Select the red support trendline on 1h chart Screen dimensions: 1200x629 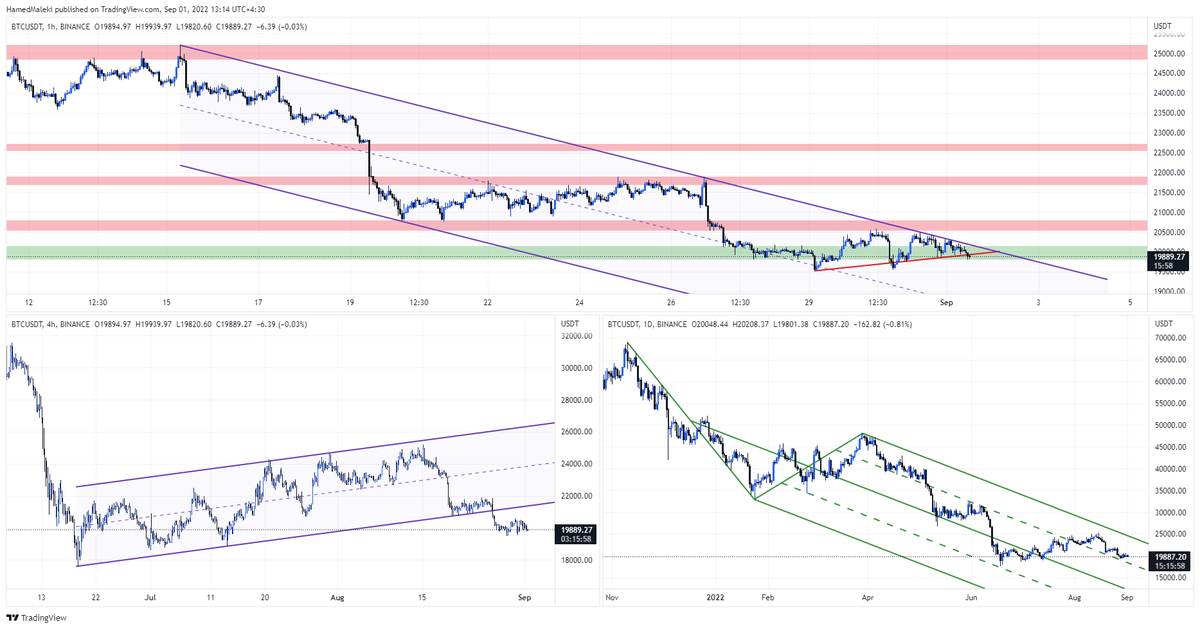[x=890, y=262]
